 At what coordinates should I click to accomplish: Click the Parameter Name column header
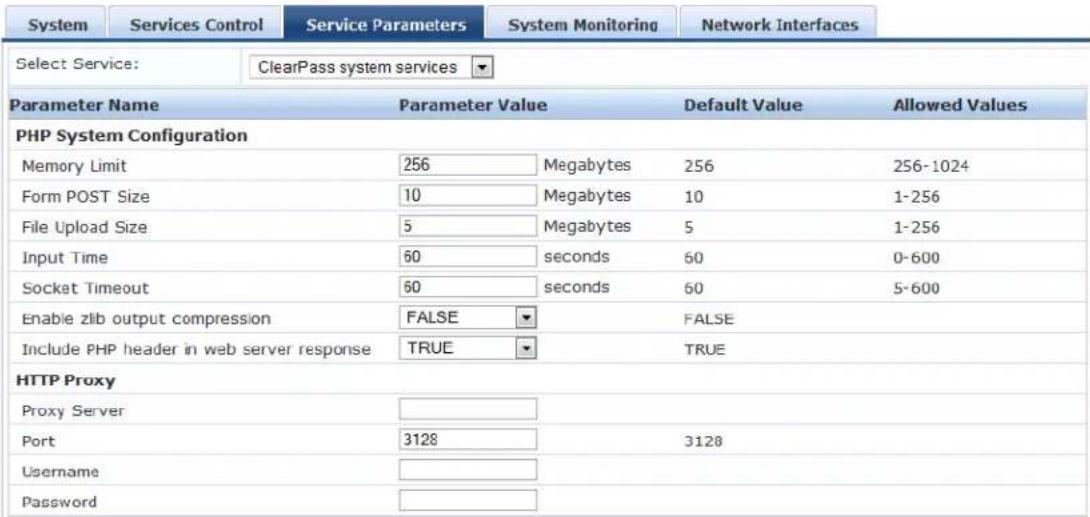pyautogui.click(x=84, y=106)
